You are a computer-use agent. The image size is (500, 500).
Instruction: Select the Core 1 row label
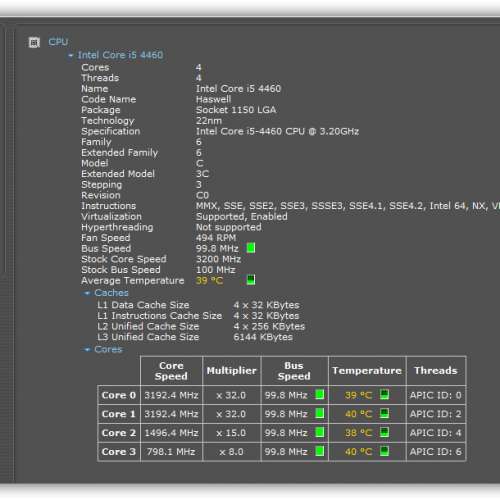119,414
